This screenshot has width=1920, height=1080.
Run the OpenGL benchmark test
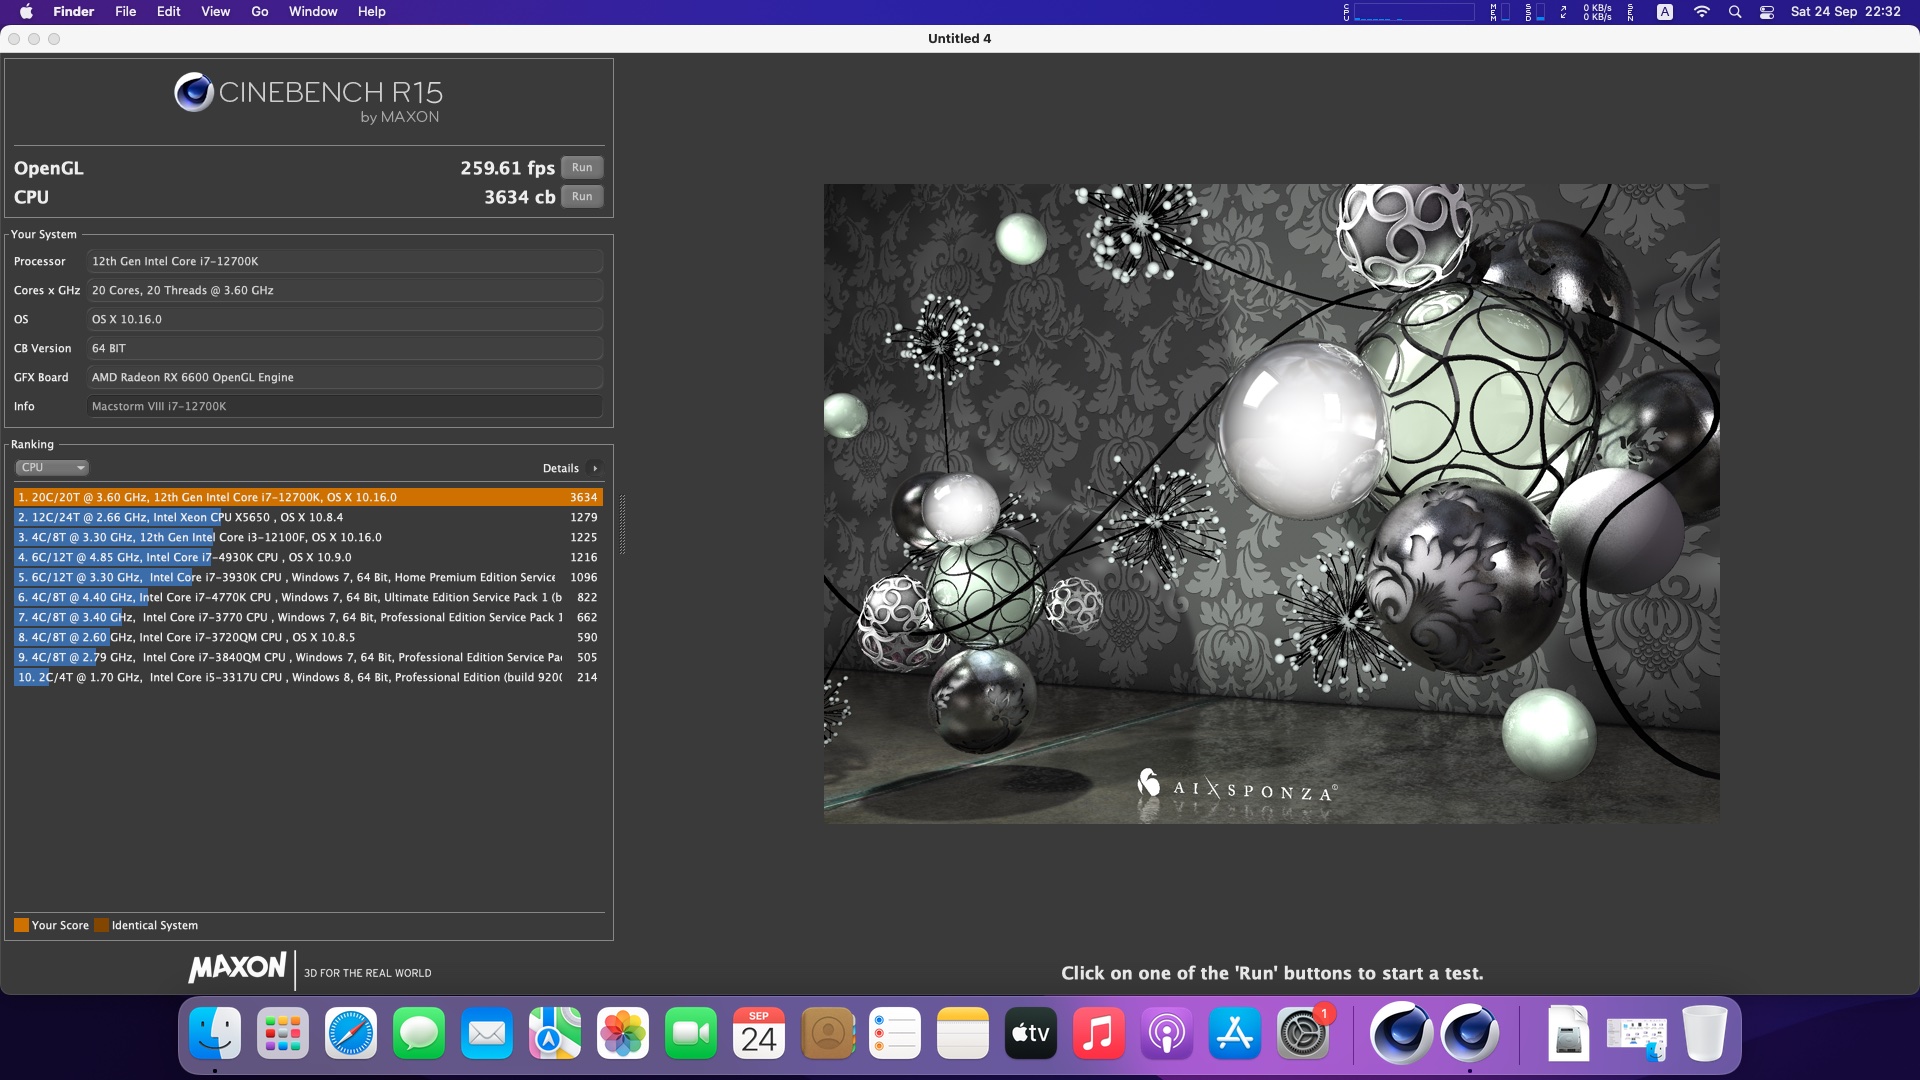click(582, 167)
